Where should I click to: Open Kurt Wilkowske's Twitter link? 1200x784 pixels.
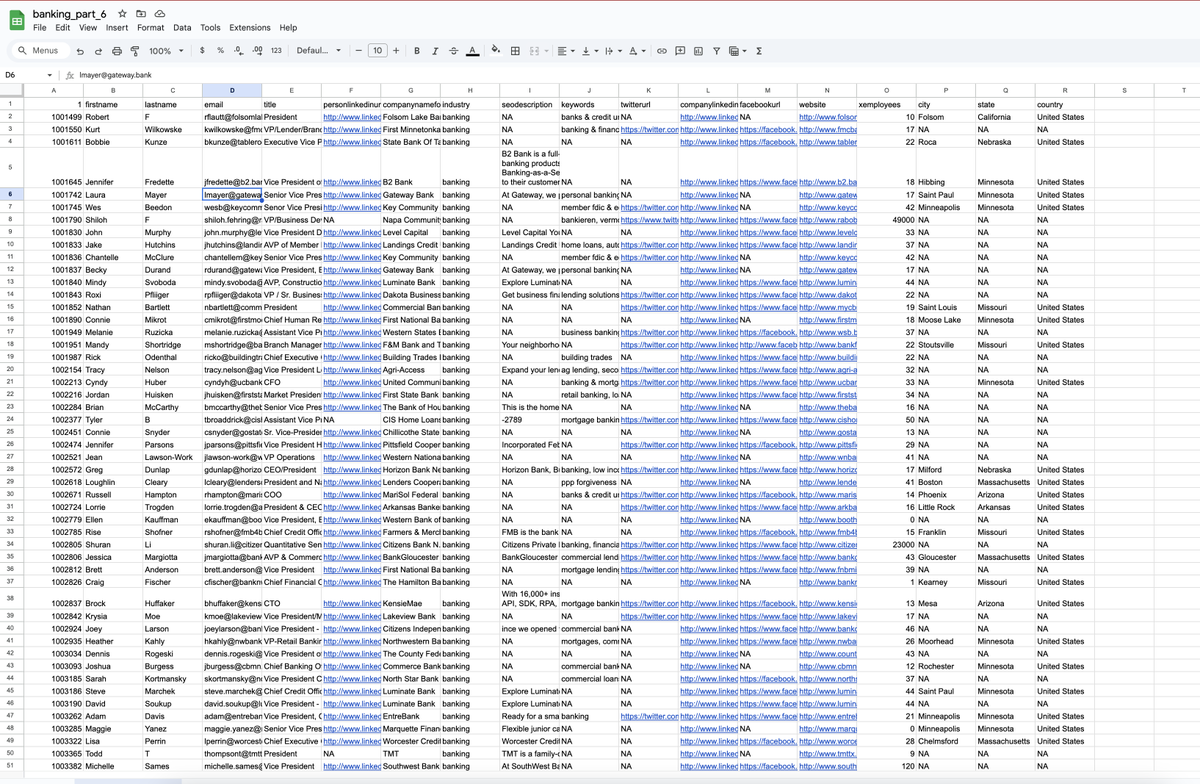(648, 130)
